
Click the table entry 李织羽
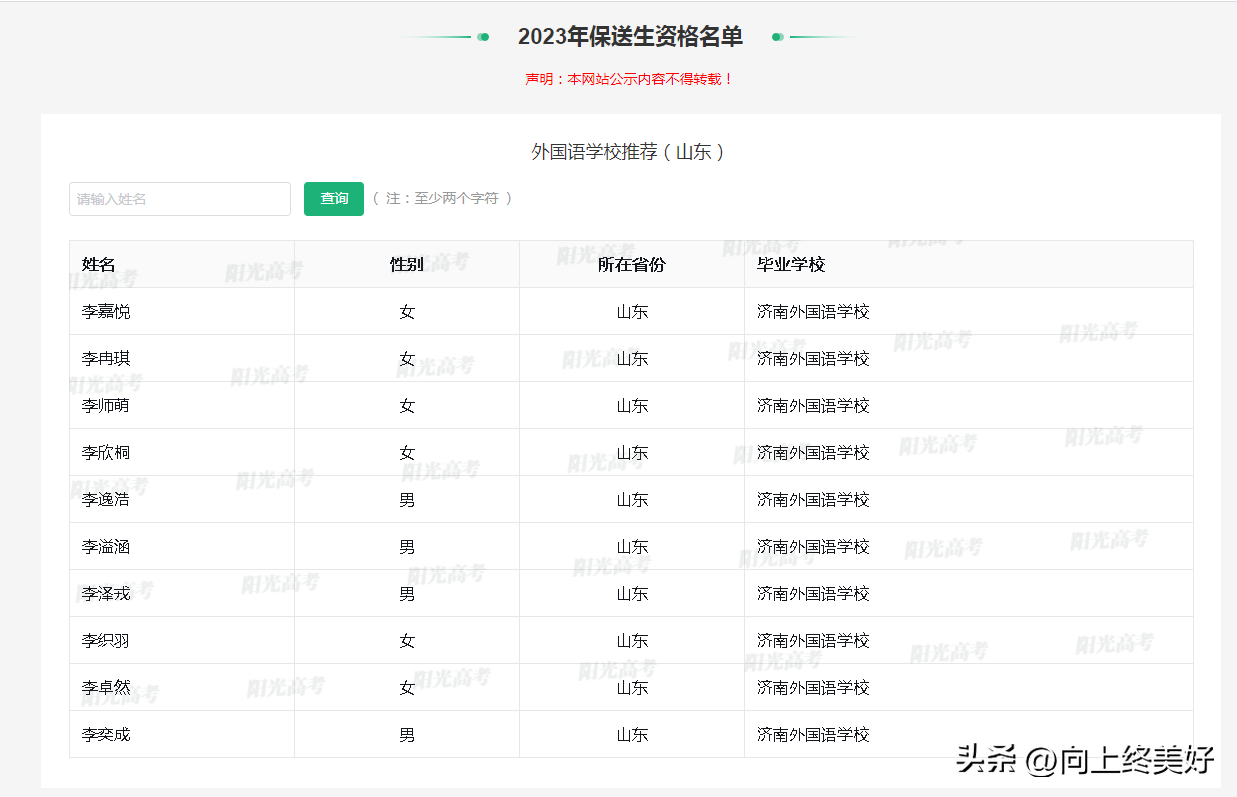(x=106, y=641)
